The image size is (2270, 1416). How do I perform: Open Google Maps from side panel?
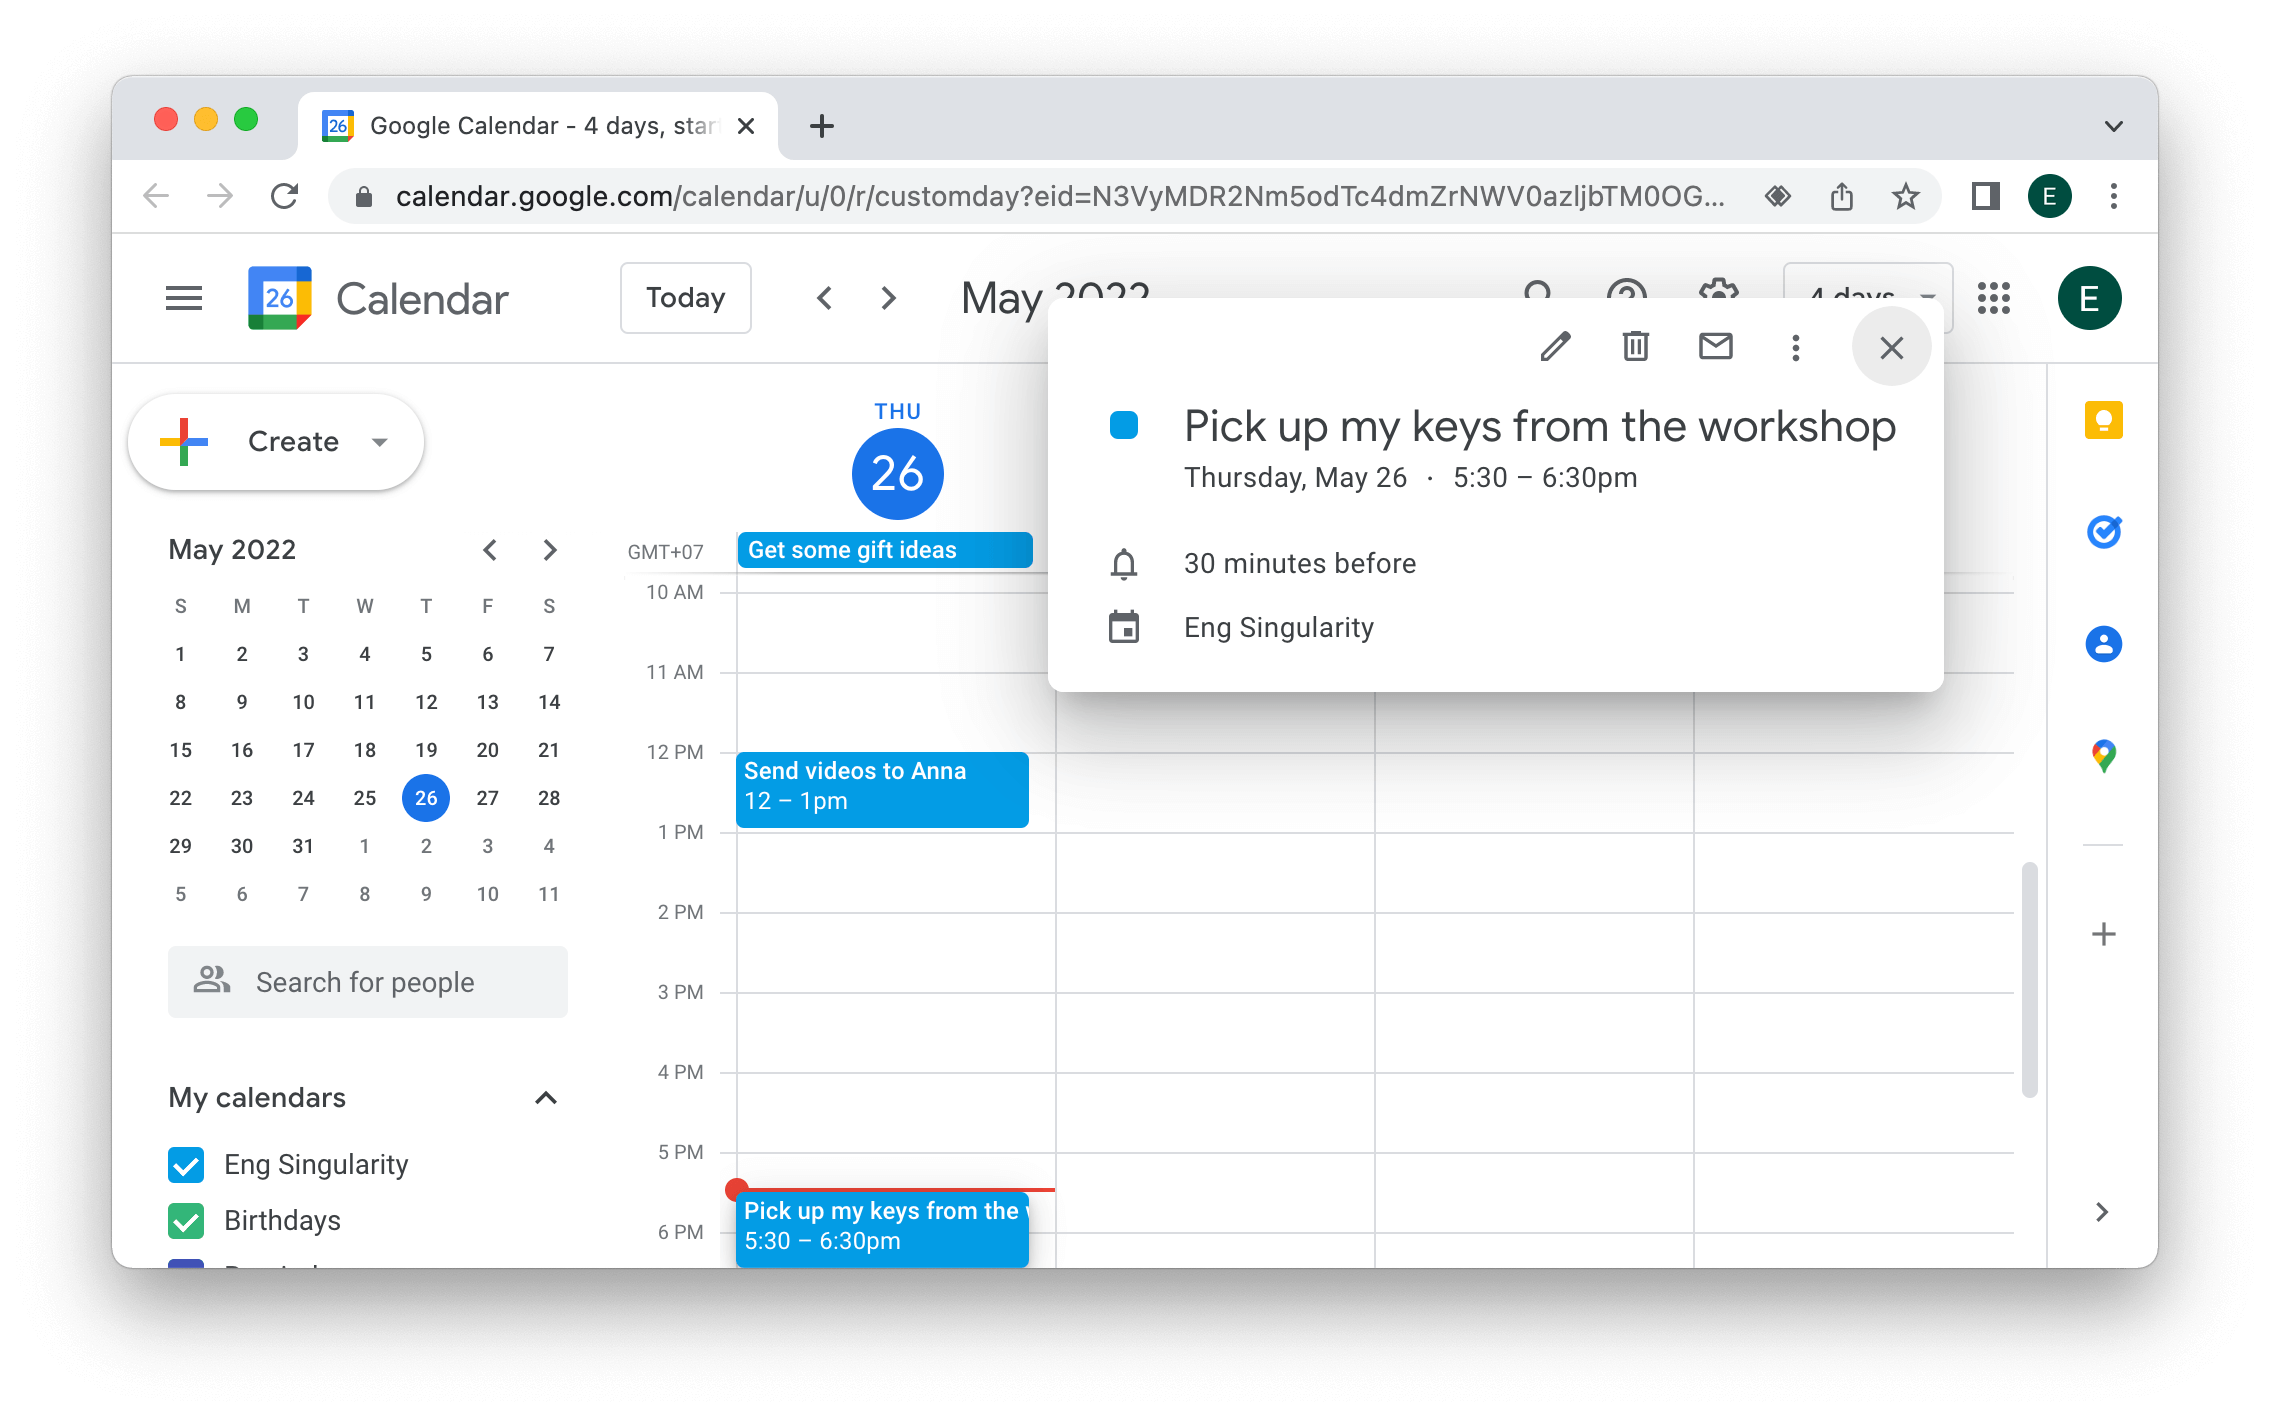pyautogui.click(x=2103, y=756)
